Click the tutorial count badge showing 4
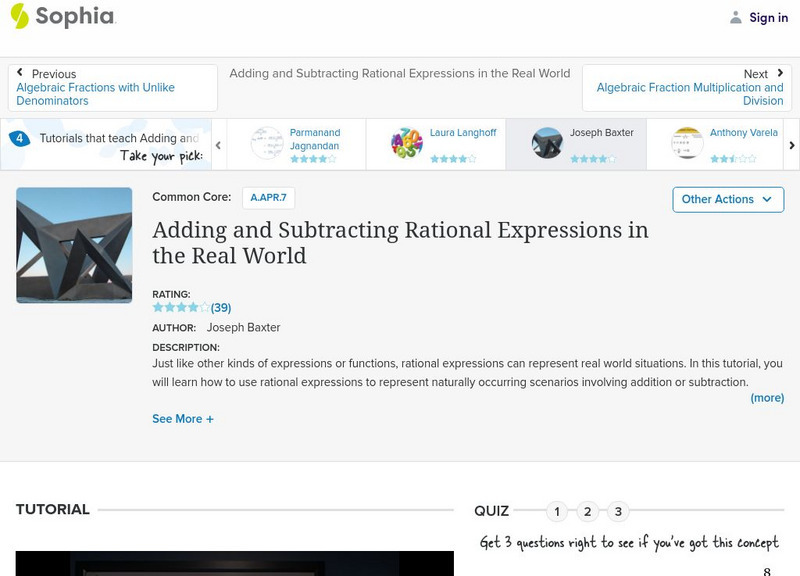The image size is (800, 576). [x=19, y=138]
